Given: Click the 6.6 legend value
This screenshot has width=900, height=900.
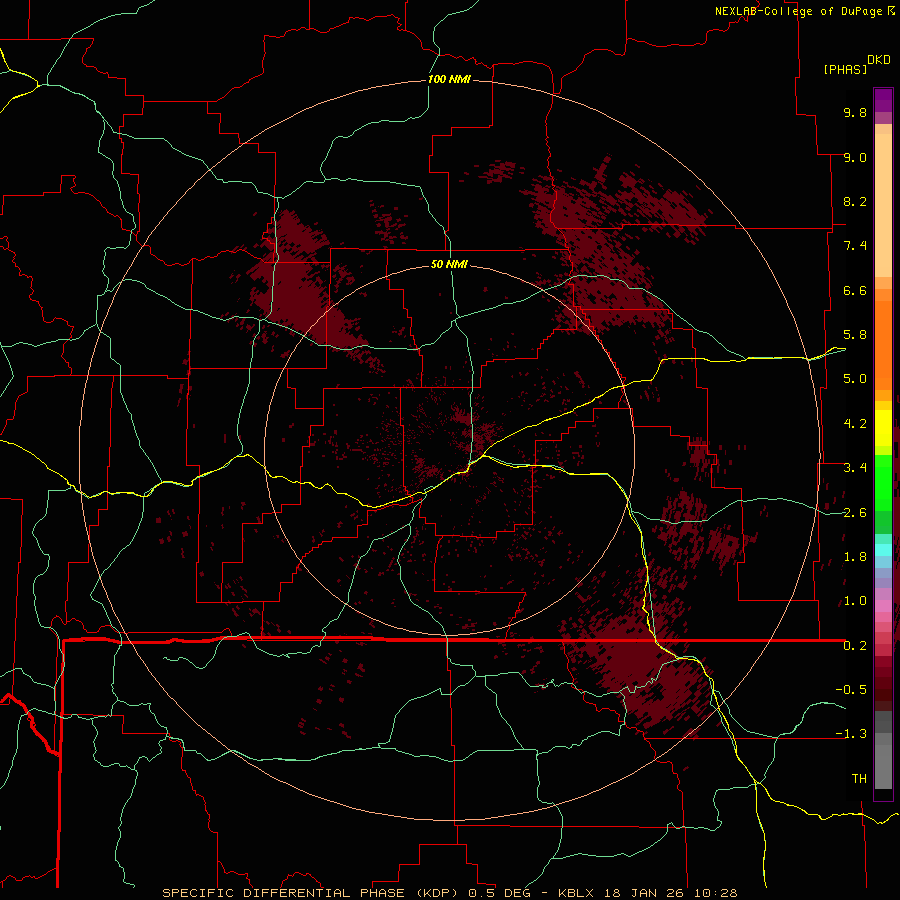Looking at the screenshot, I should tap(855, 290).
